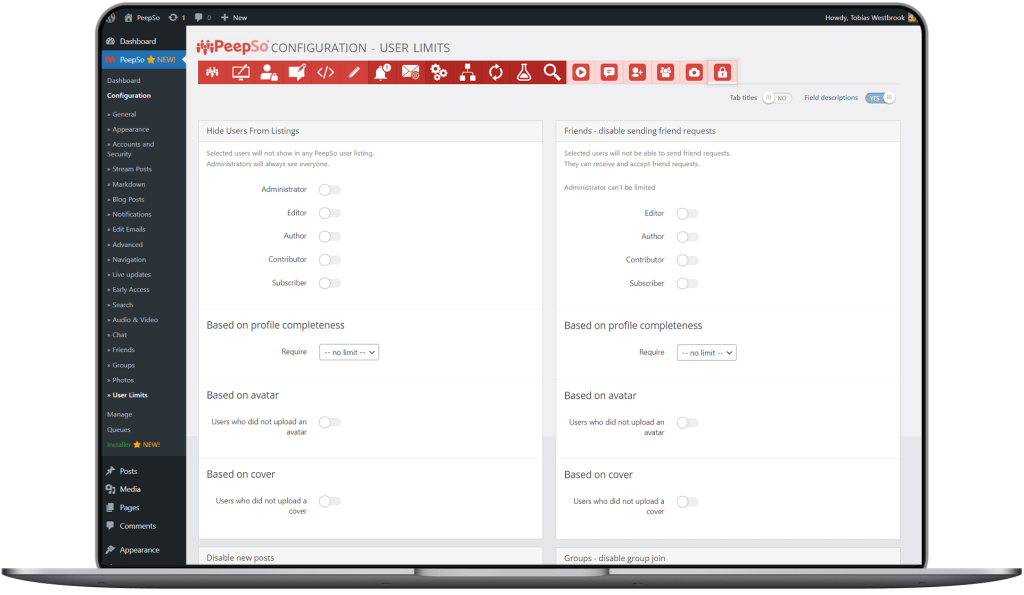Open Appearance icon in PeepSo red toolbar
This screenshot has height=595, width=1024.
pyautogui.click(x=240, y=72)
